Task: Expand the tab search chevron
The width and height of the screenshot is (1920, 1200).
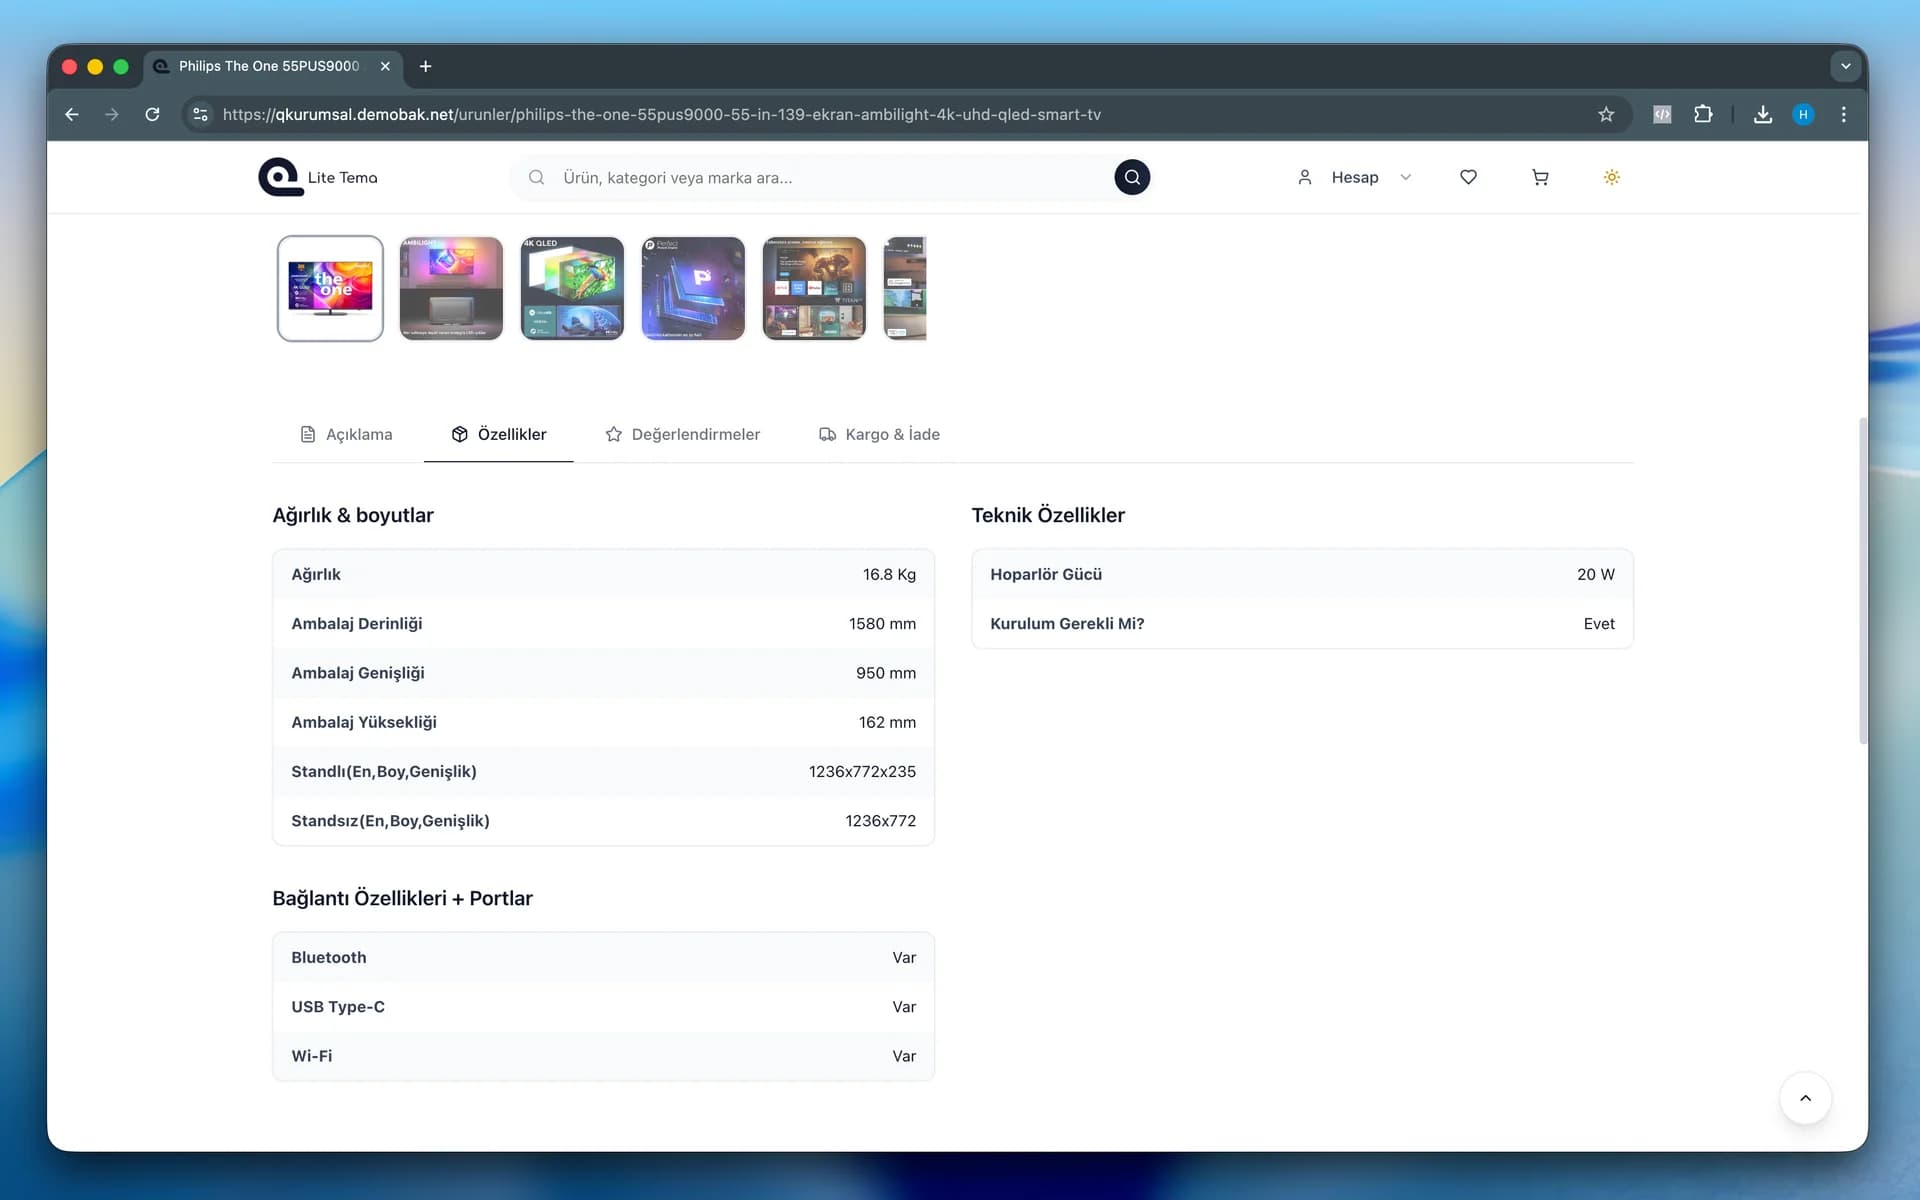Action: tap(1845, 66)
